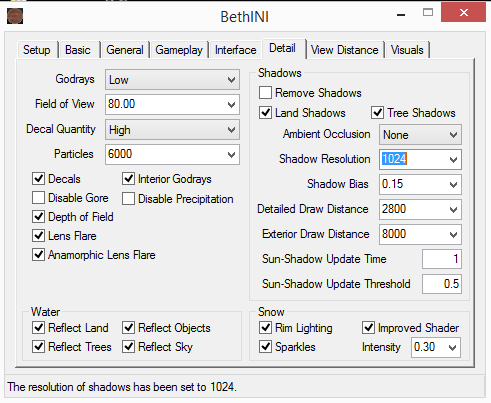The width and height of the screenshot is (491, 403).
Task: Toggle the Lens Flare checkbox
Action: point(38,236)
